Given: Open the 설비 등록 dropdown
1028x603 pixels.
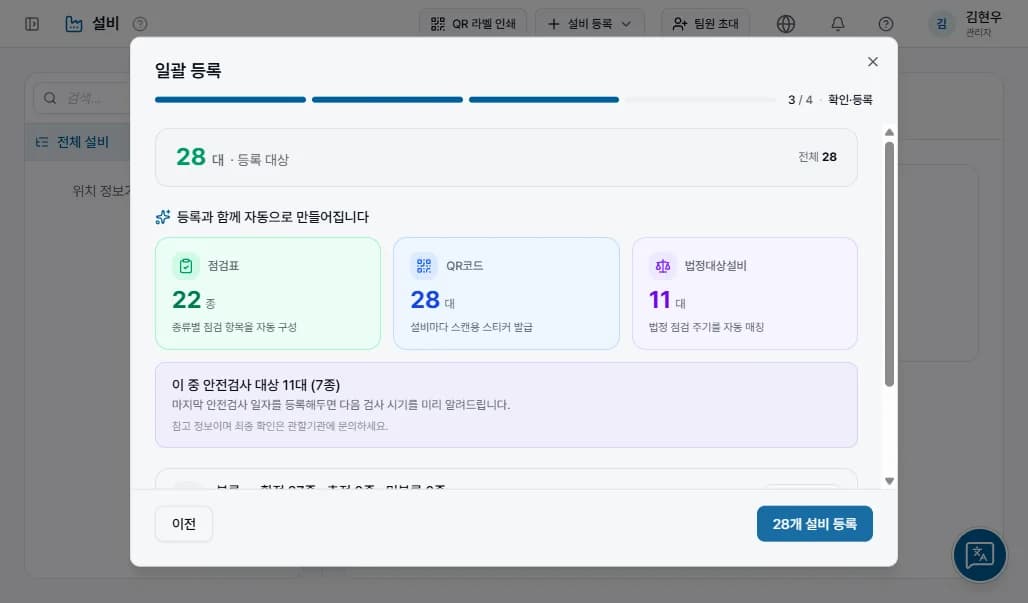Looking at the screenshot, I should [589, 24].
